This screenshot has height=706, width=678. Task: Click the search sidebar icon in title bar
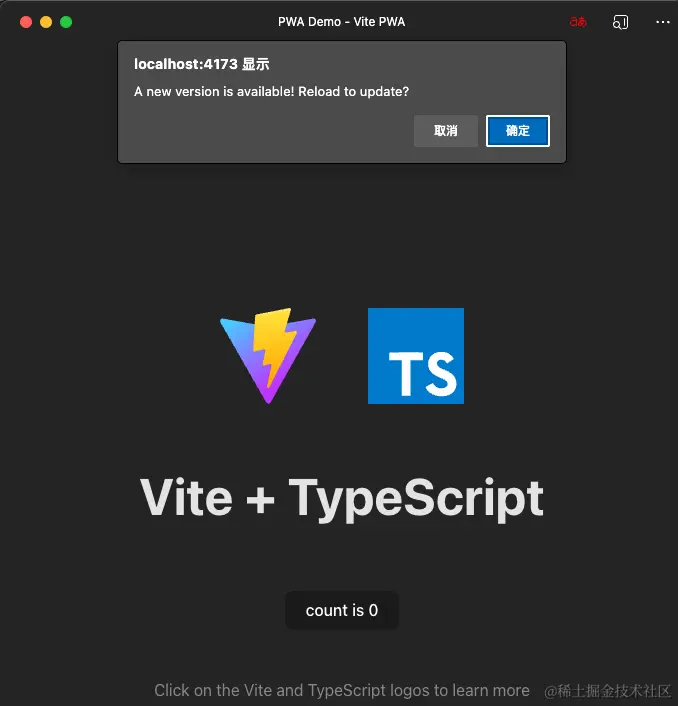tap(620, 22)
